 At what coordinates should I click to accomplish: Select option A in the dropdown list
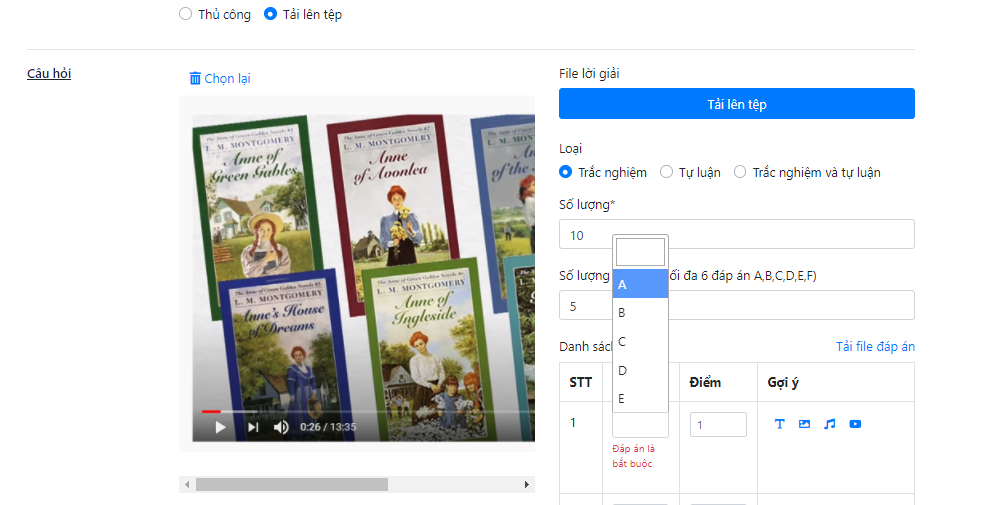coord(640,284)
